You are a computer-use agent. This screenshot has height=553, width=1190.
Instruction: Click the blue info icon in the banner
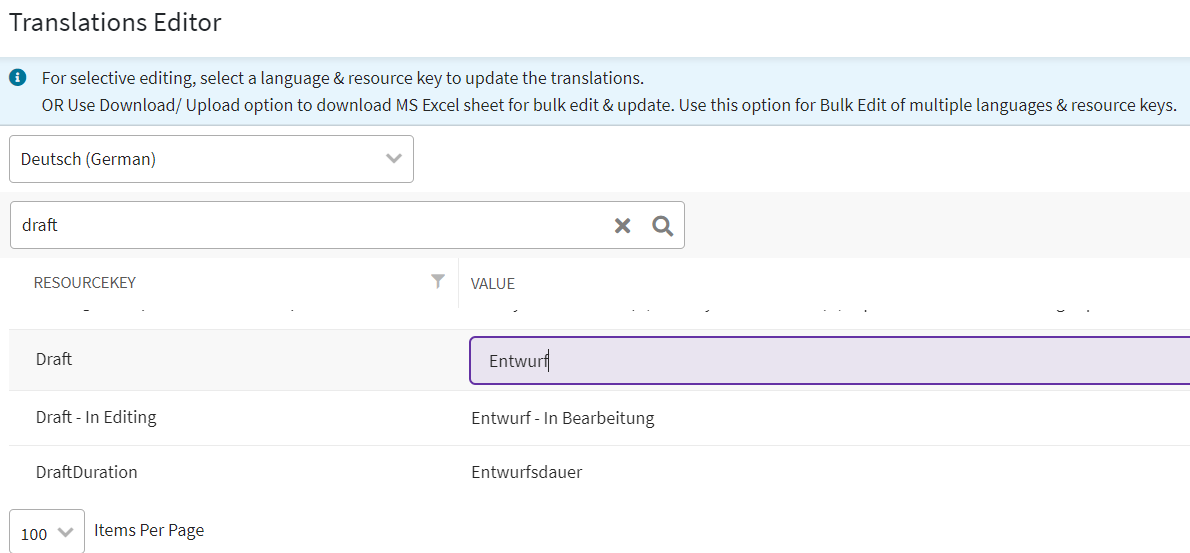[x=18, y=77]
